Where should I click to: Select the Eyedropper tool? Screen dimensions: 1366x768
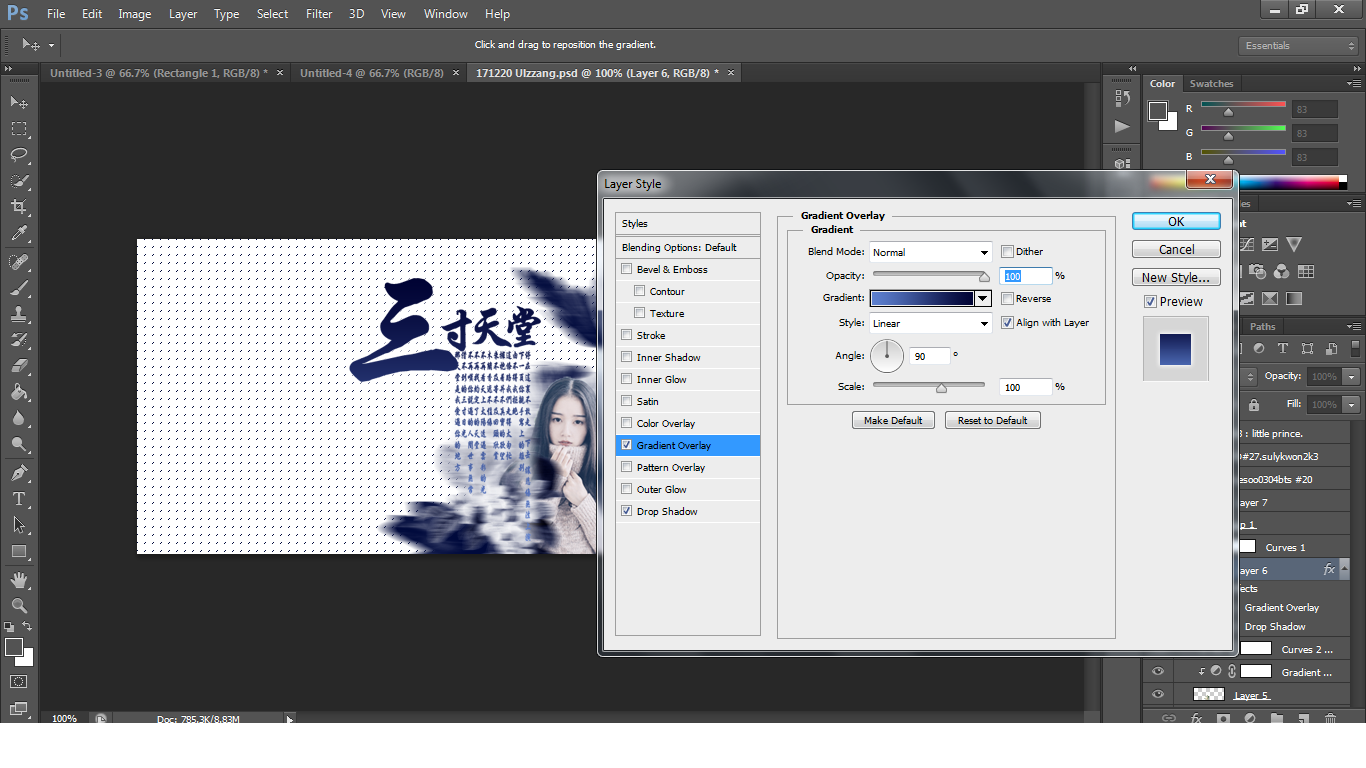19,234
